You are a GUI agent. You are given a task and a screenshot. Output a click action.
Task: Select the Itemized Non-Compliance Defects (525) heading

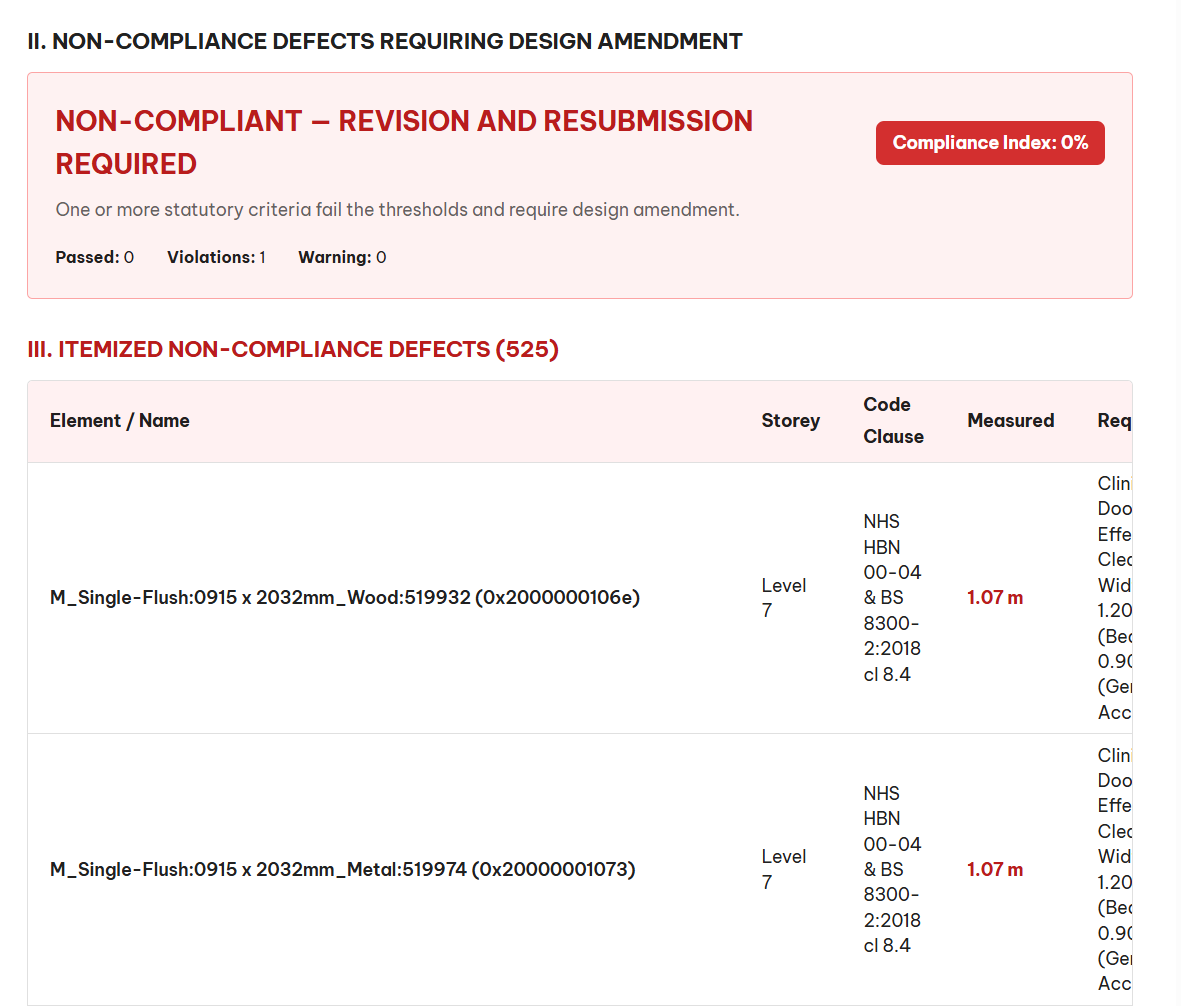[x=293, y=349]
